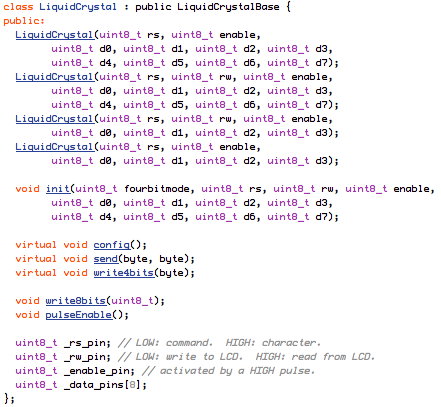
Task: Go to the write8bits method link
Action: pyautogui.click(x=76, y=301)
